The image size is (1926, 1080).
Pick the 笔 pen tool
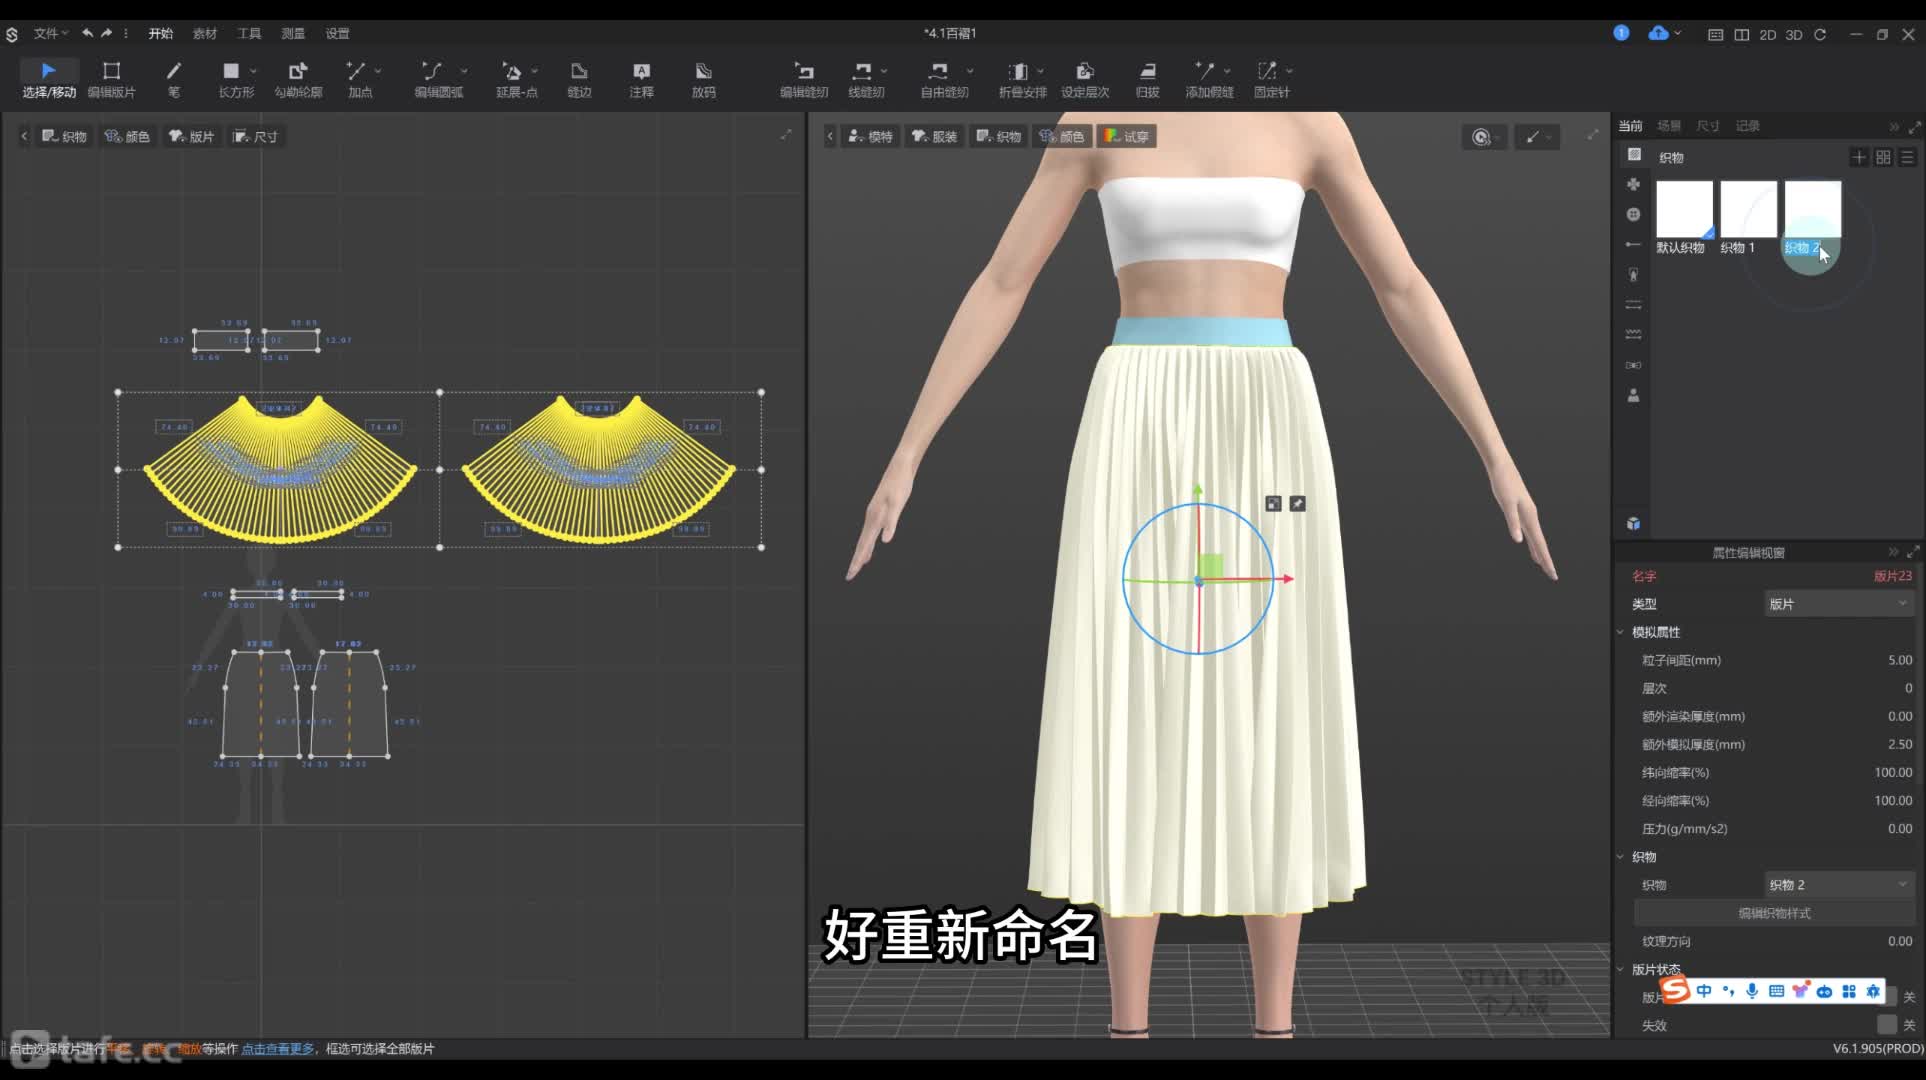point(174,79)
